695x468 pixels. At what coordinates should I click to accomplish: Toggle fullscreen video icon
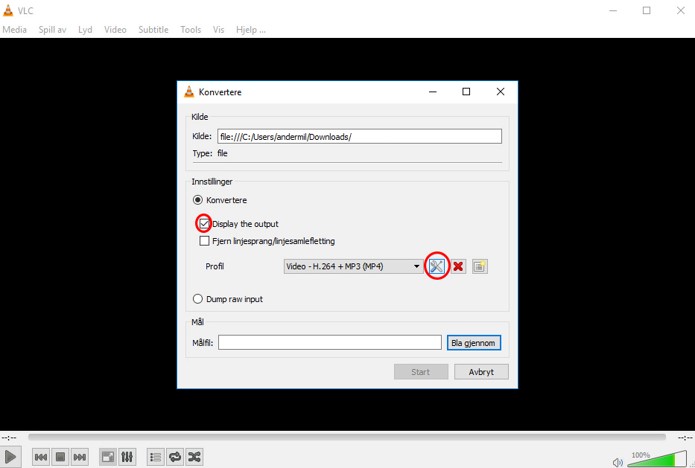pos(108,456)
